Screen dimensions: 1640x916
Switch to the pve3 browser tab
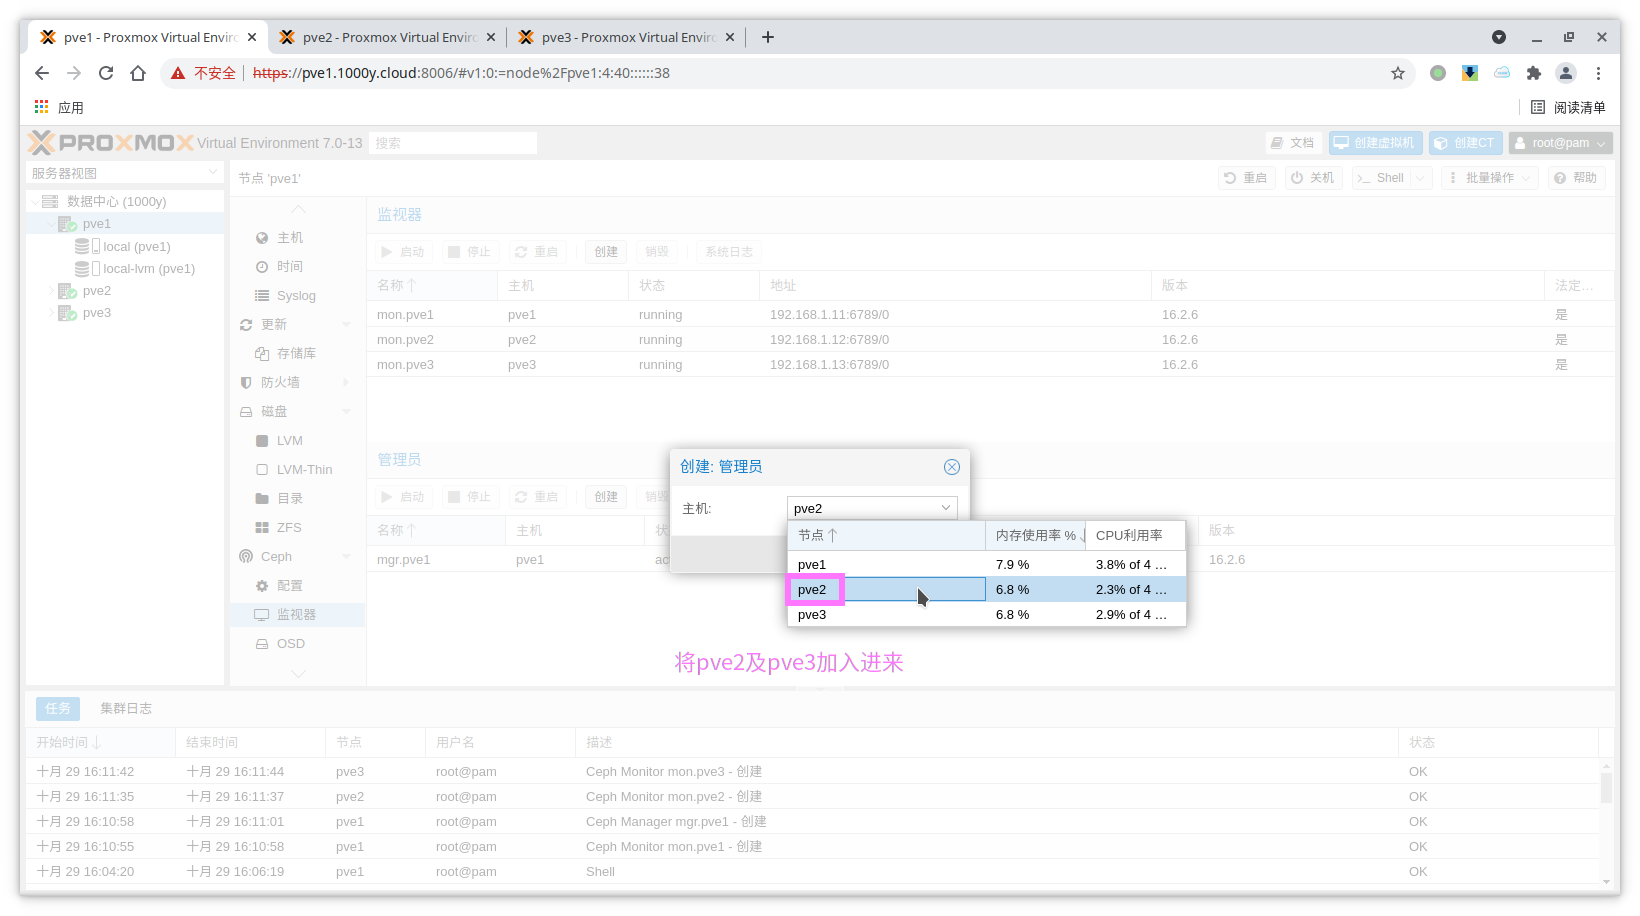[x=627, y=37]
